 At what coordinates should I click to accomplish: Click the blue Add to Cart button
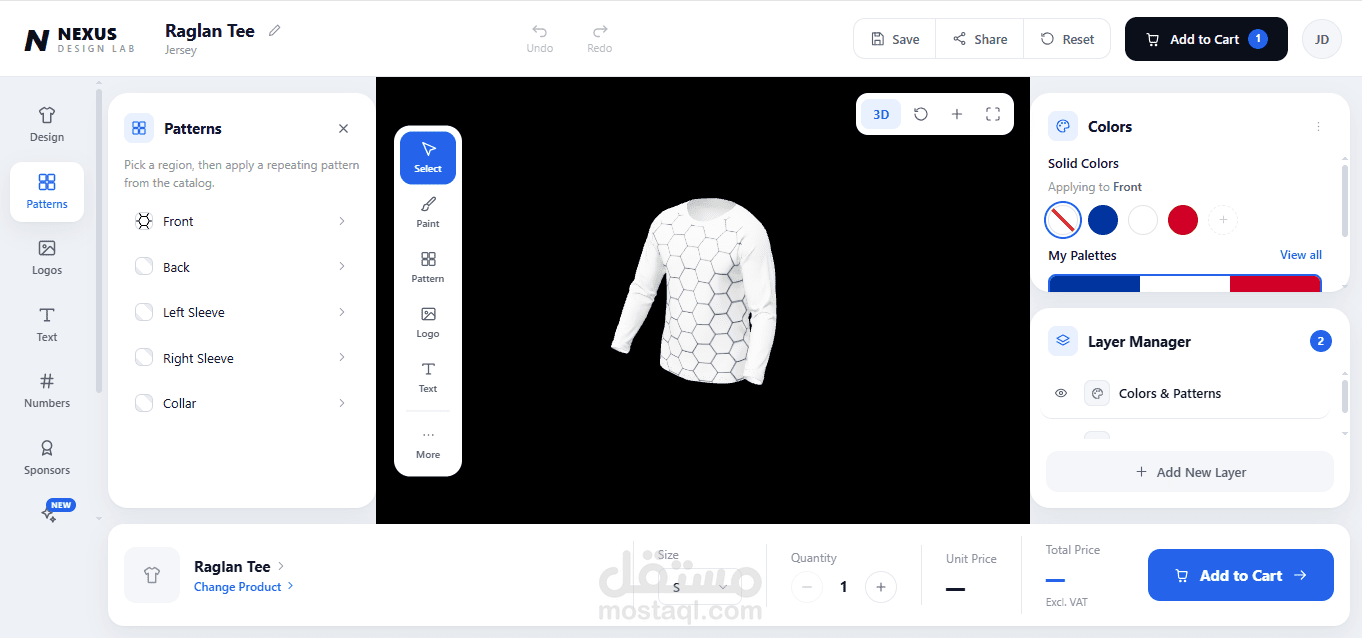tap(1241, 575)
